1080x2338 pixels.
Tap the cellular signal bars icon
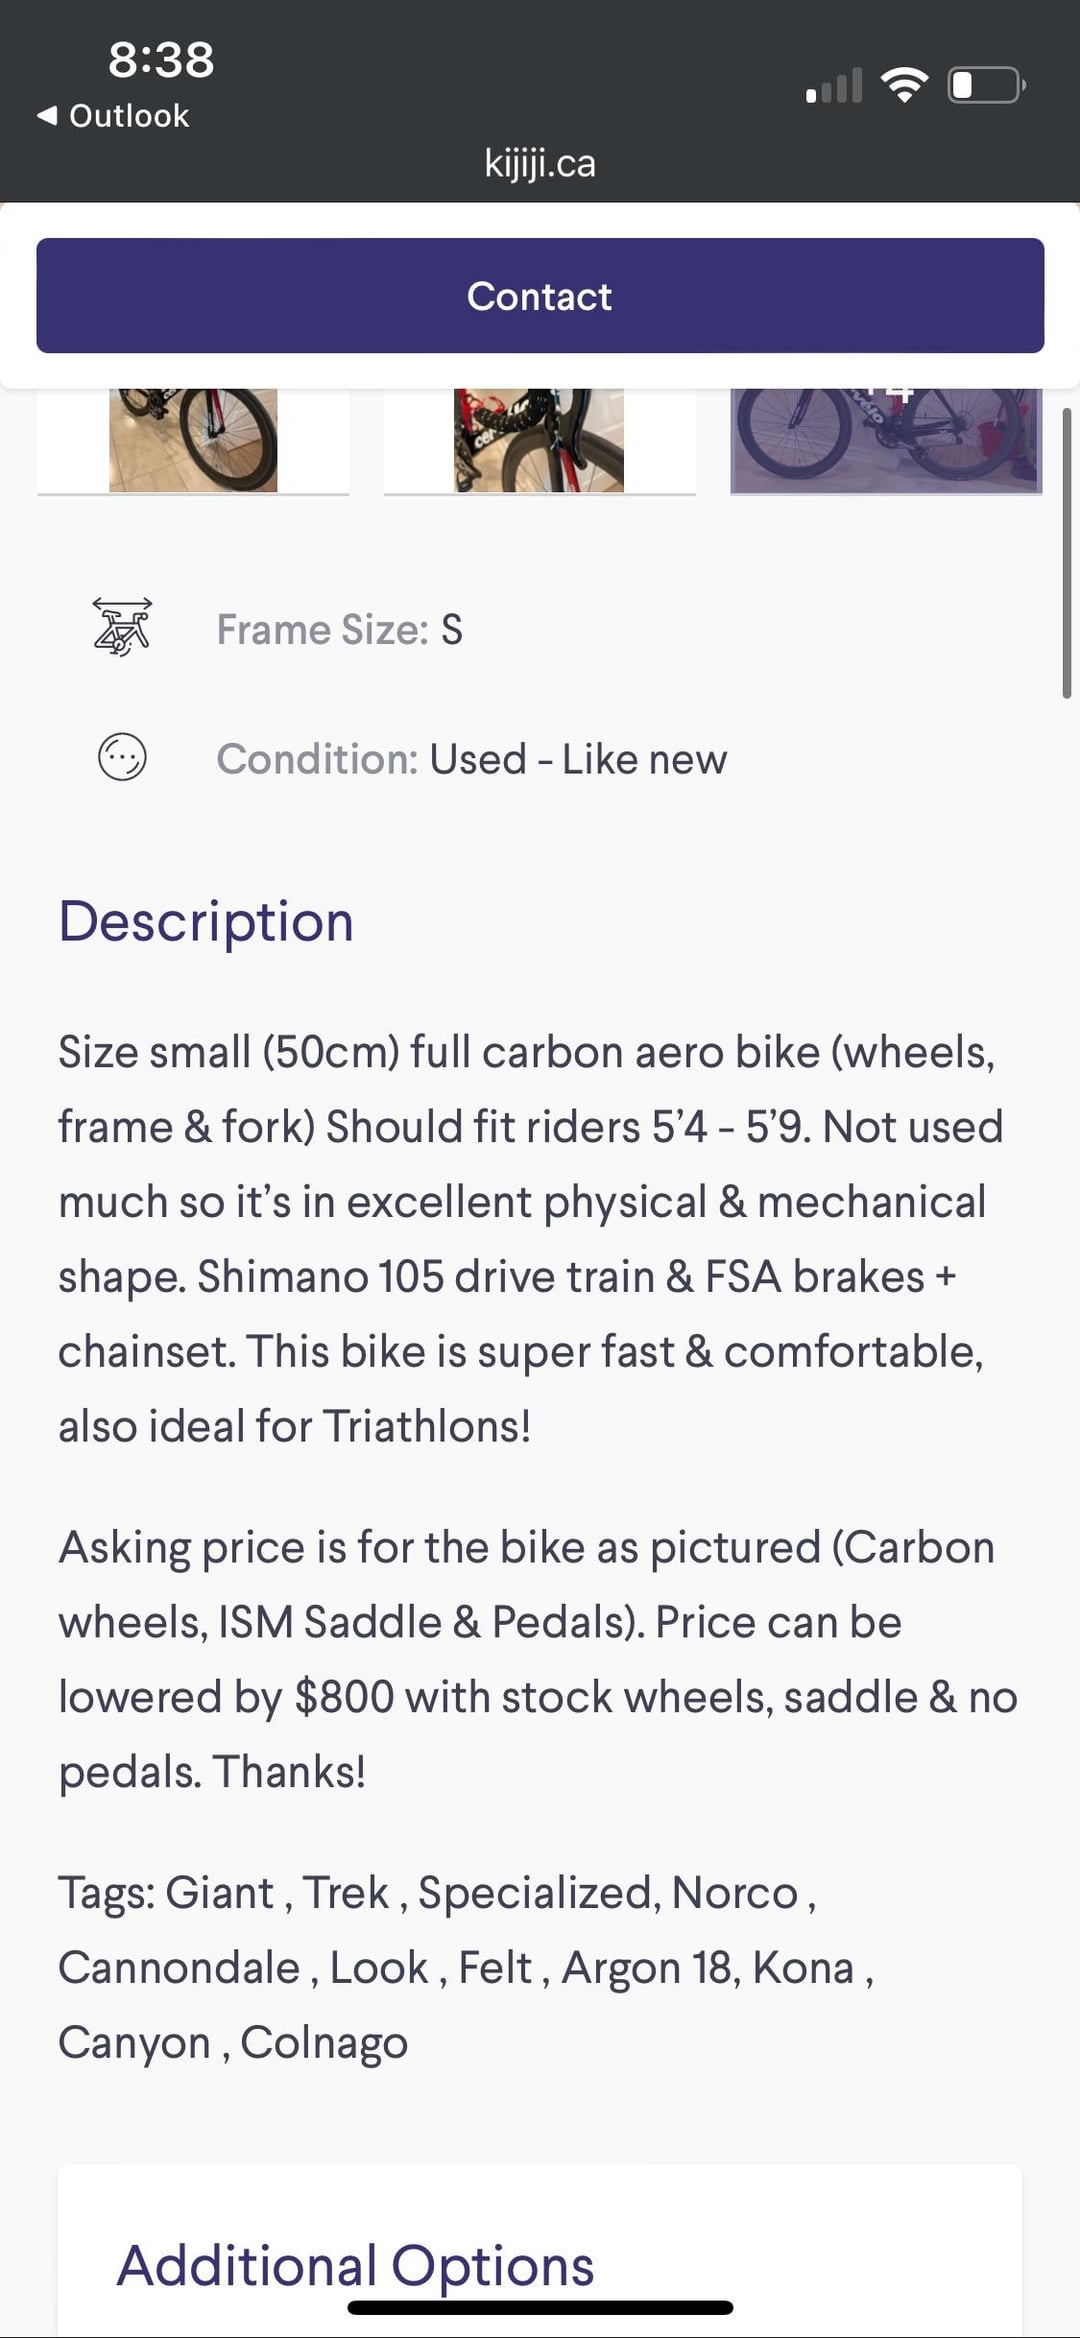coord(834,86)
